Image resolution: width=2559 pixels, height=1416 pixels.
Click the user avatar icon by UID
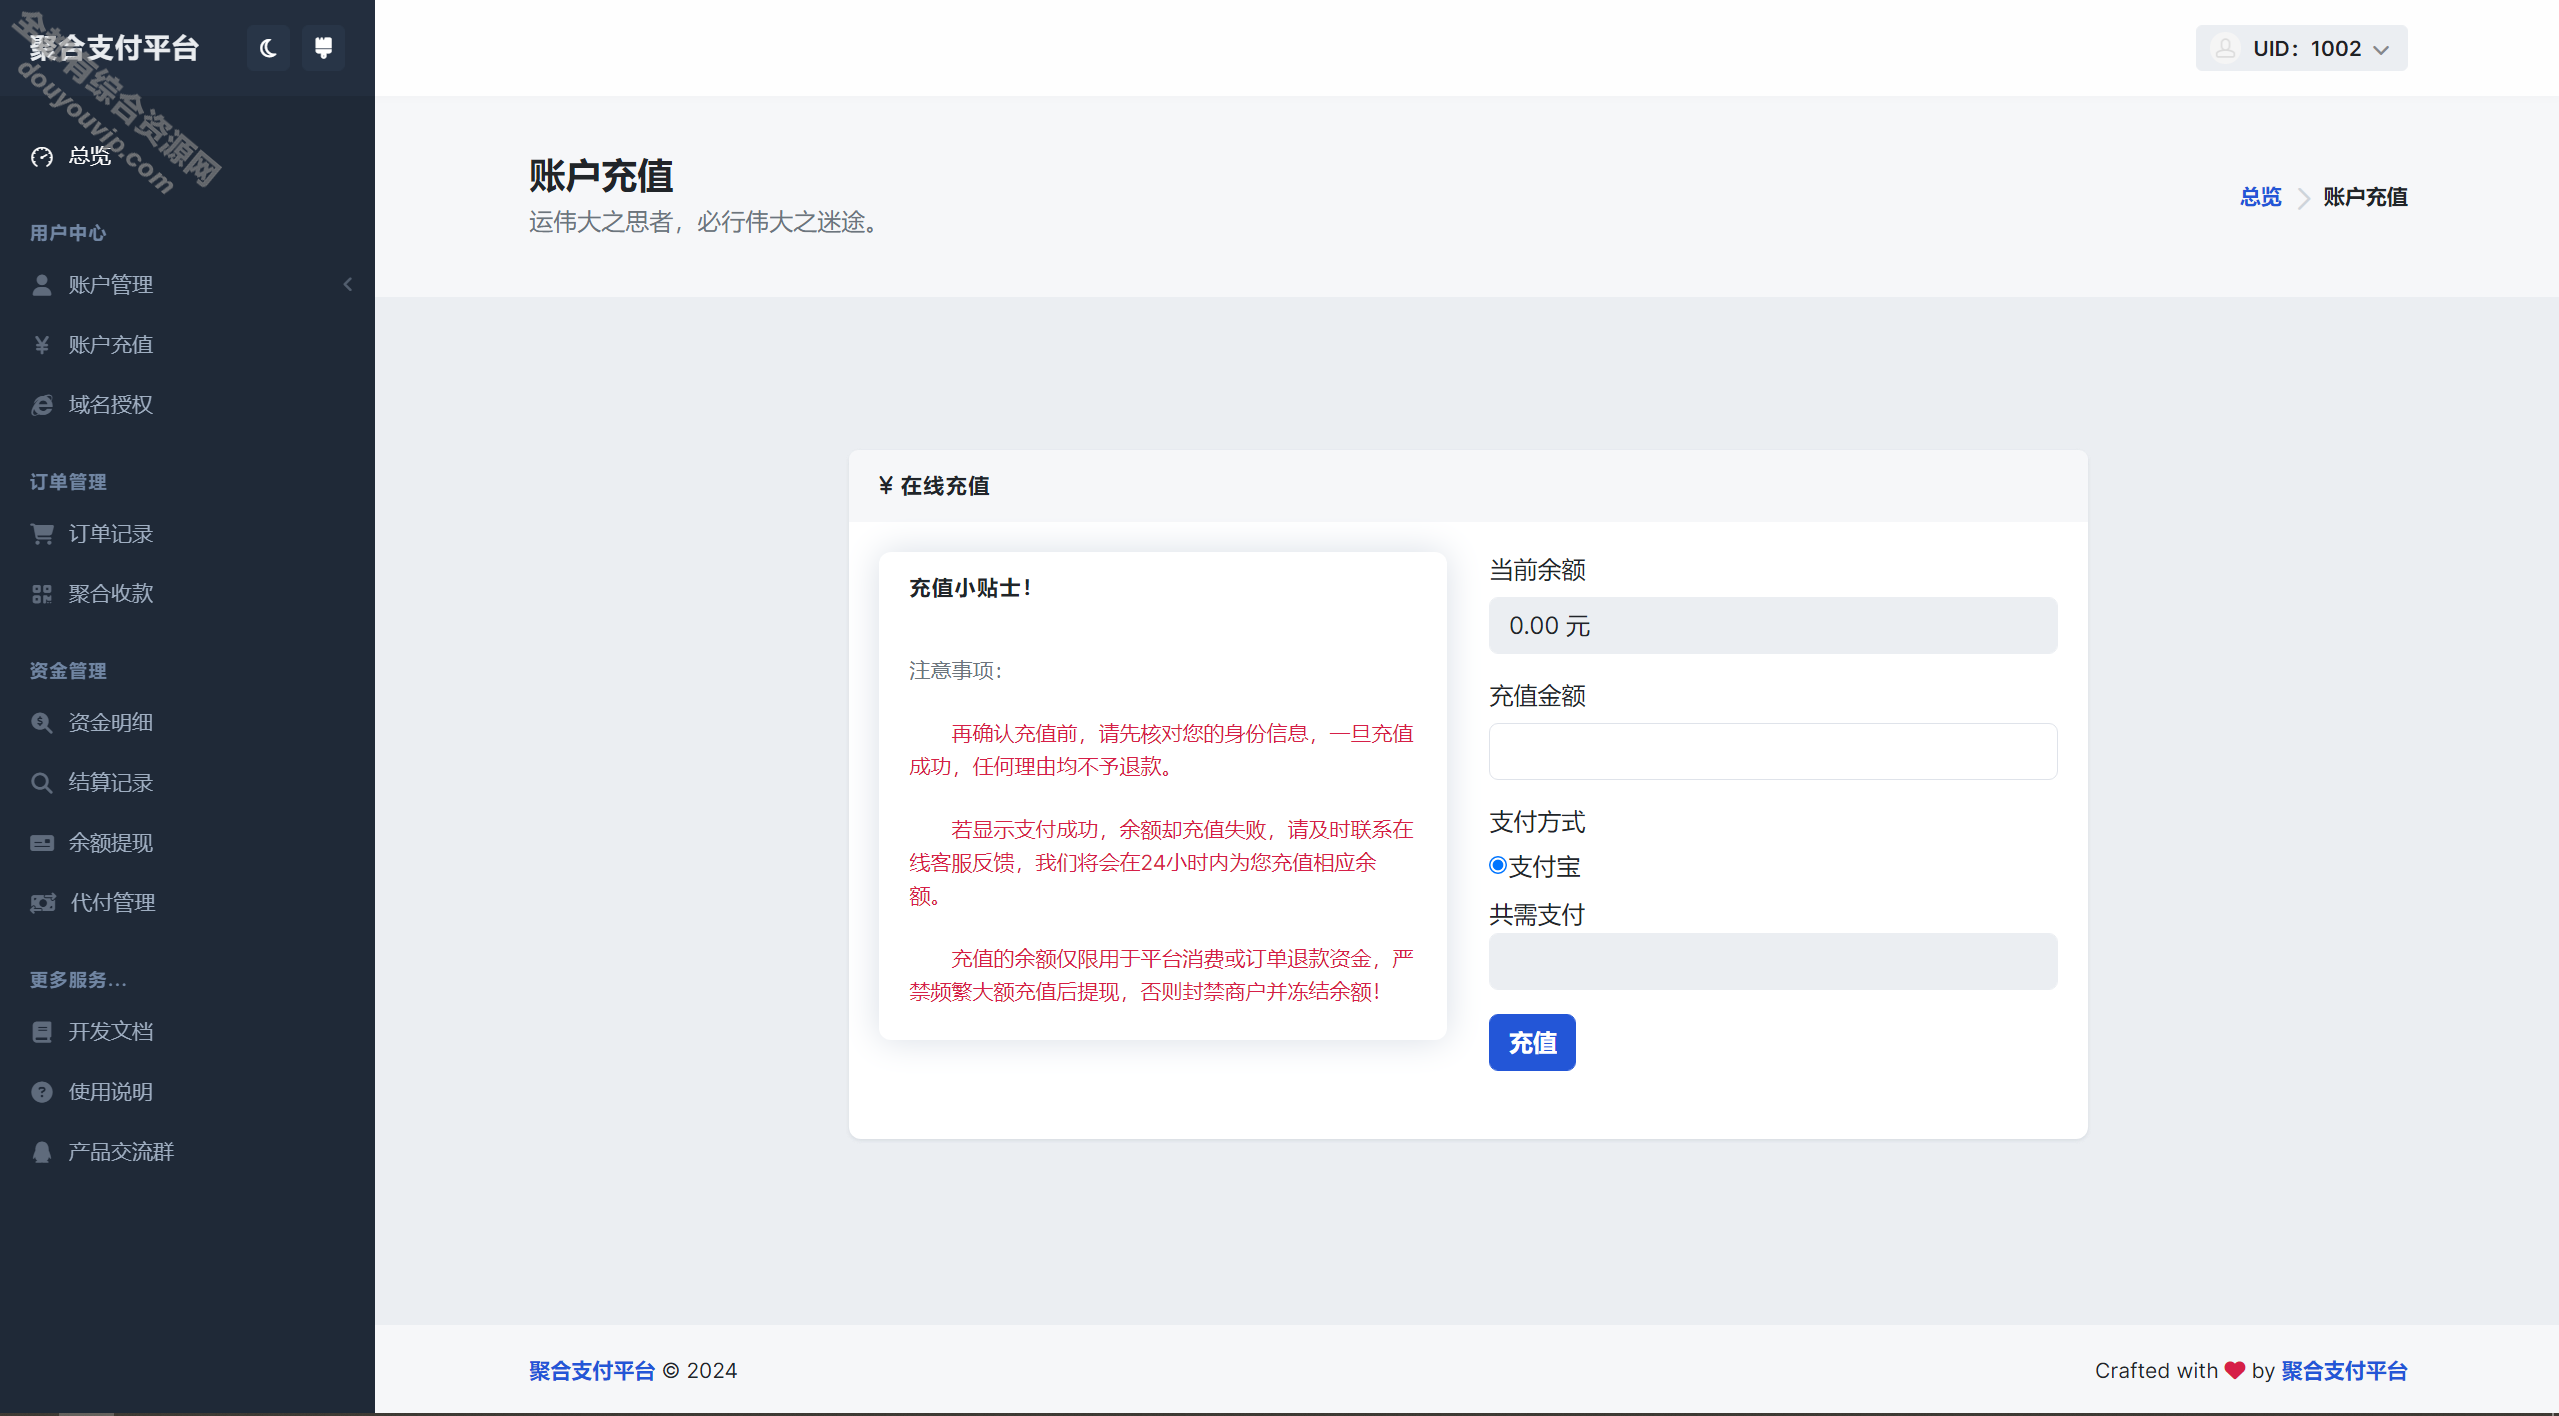[x=2226, y=48]
